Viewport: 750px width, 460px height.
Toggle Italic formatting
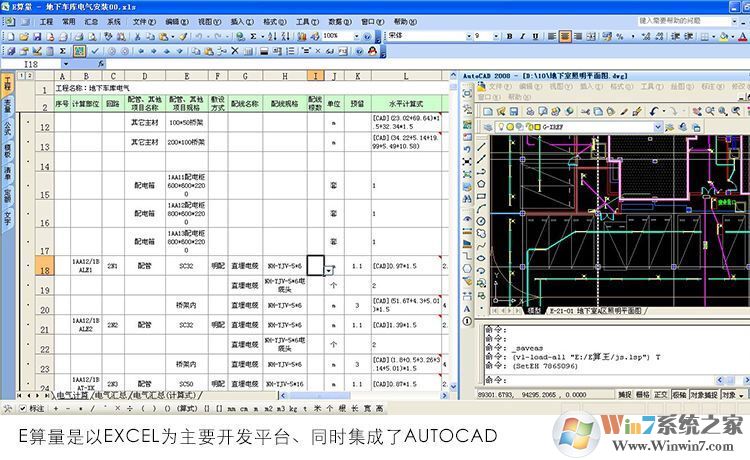(x=522, y=36)
